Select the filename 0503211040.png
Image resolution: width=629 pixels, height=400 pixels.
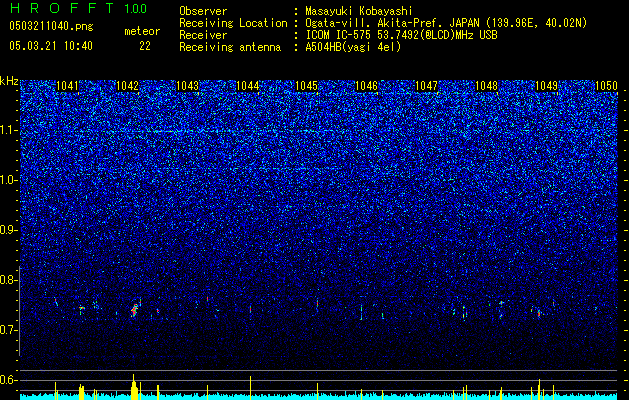click(51, 27)
